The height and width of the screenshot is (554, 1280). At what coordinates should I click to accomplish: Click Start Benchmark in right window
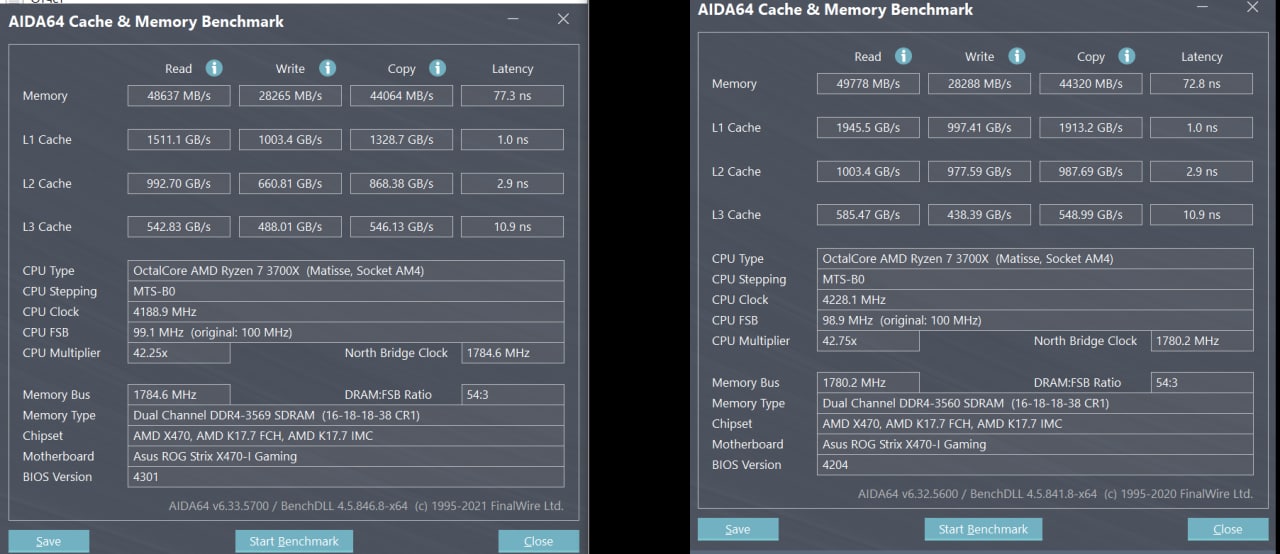983,529
